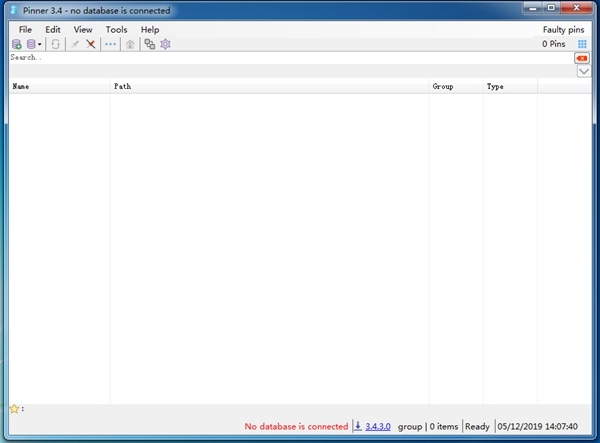Click the 0 Pins counter text

point(553,44)
